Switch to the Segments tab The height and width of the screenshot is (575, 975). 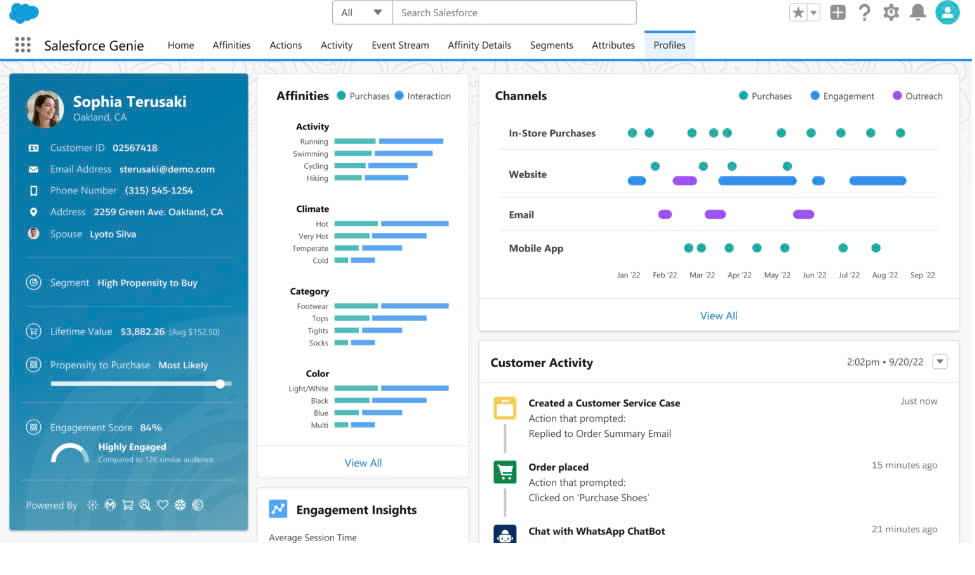click(x=552, y=45)
